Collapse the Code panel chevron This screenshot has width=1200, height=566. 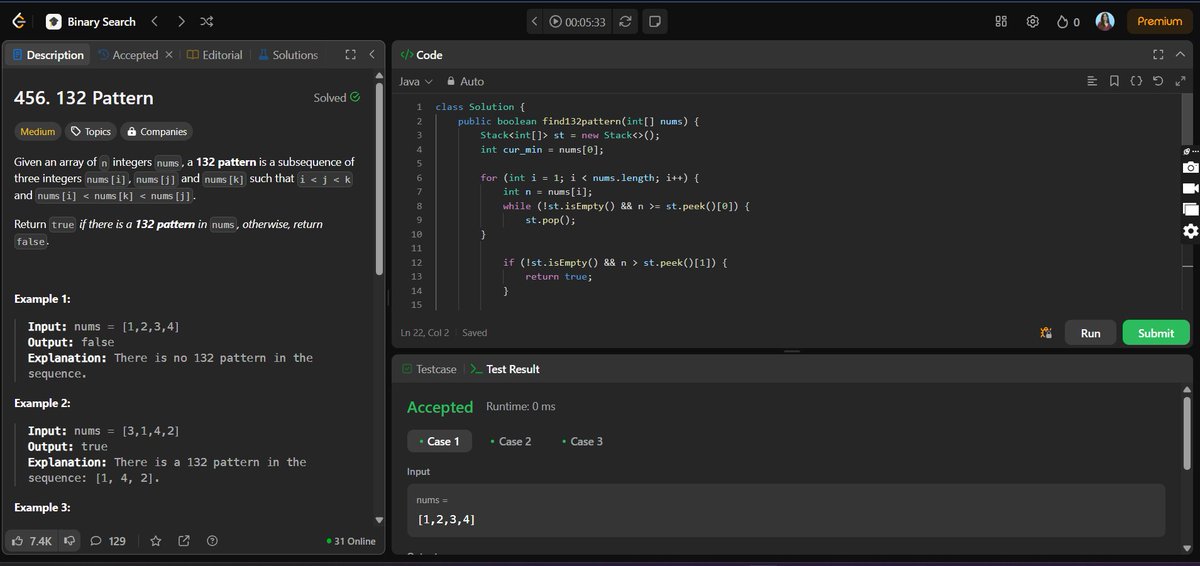(x=1180, y=55)
